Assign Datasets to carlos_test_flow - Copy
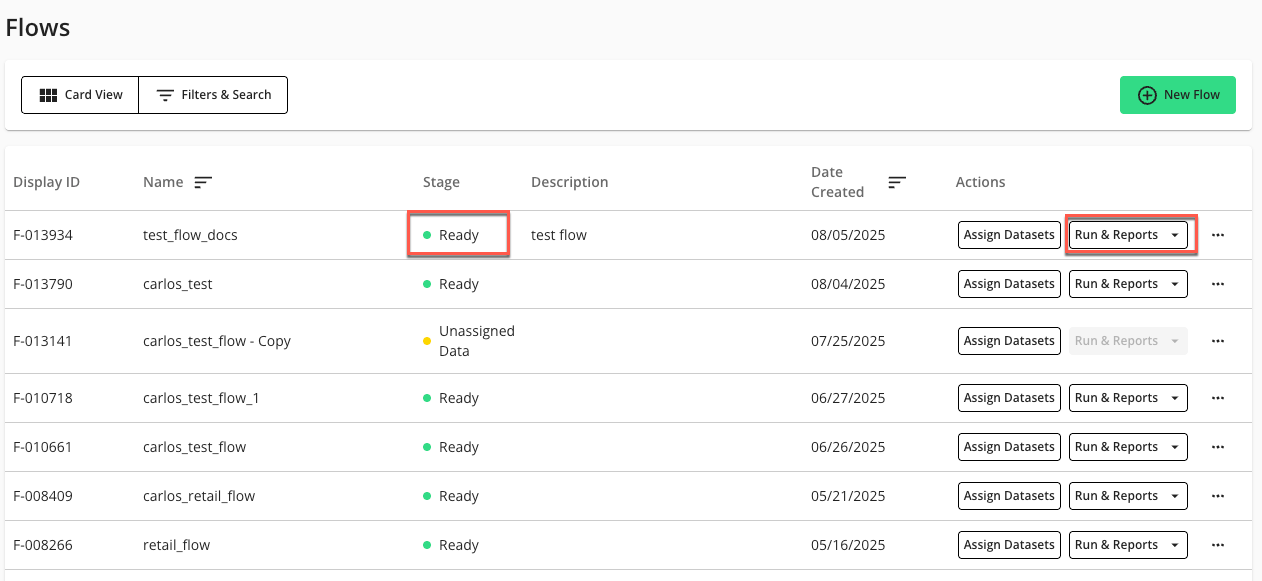The width and height of the screenshot is (1262, 581). [1008, 341]
